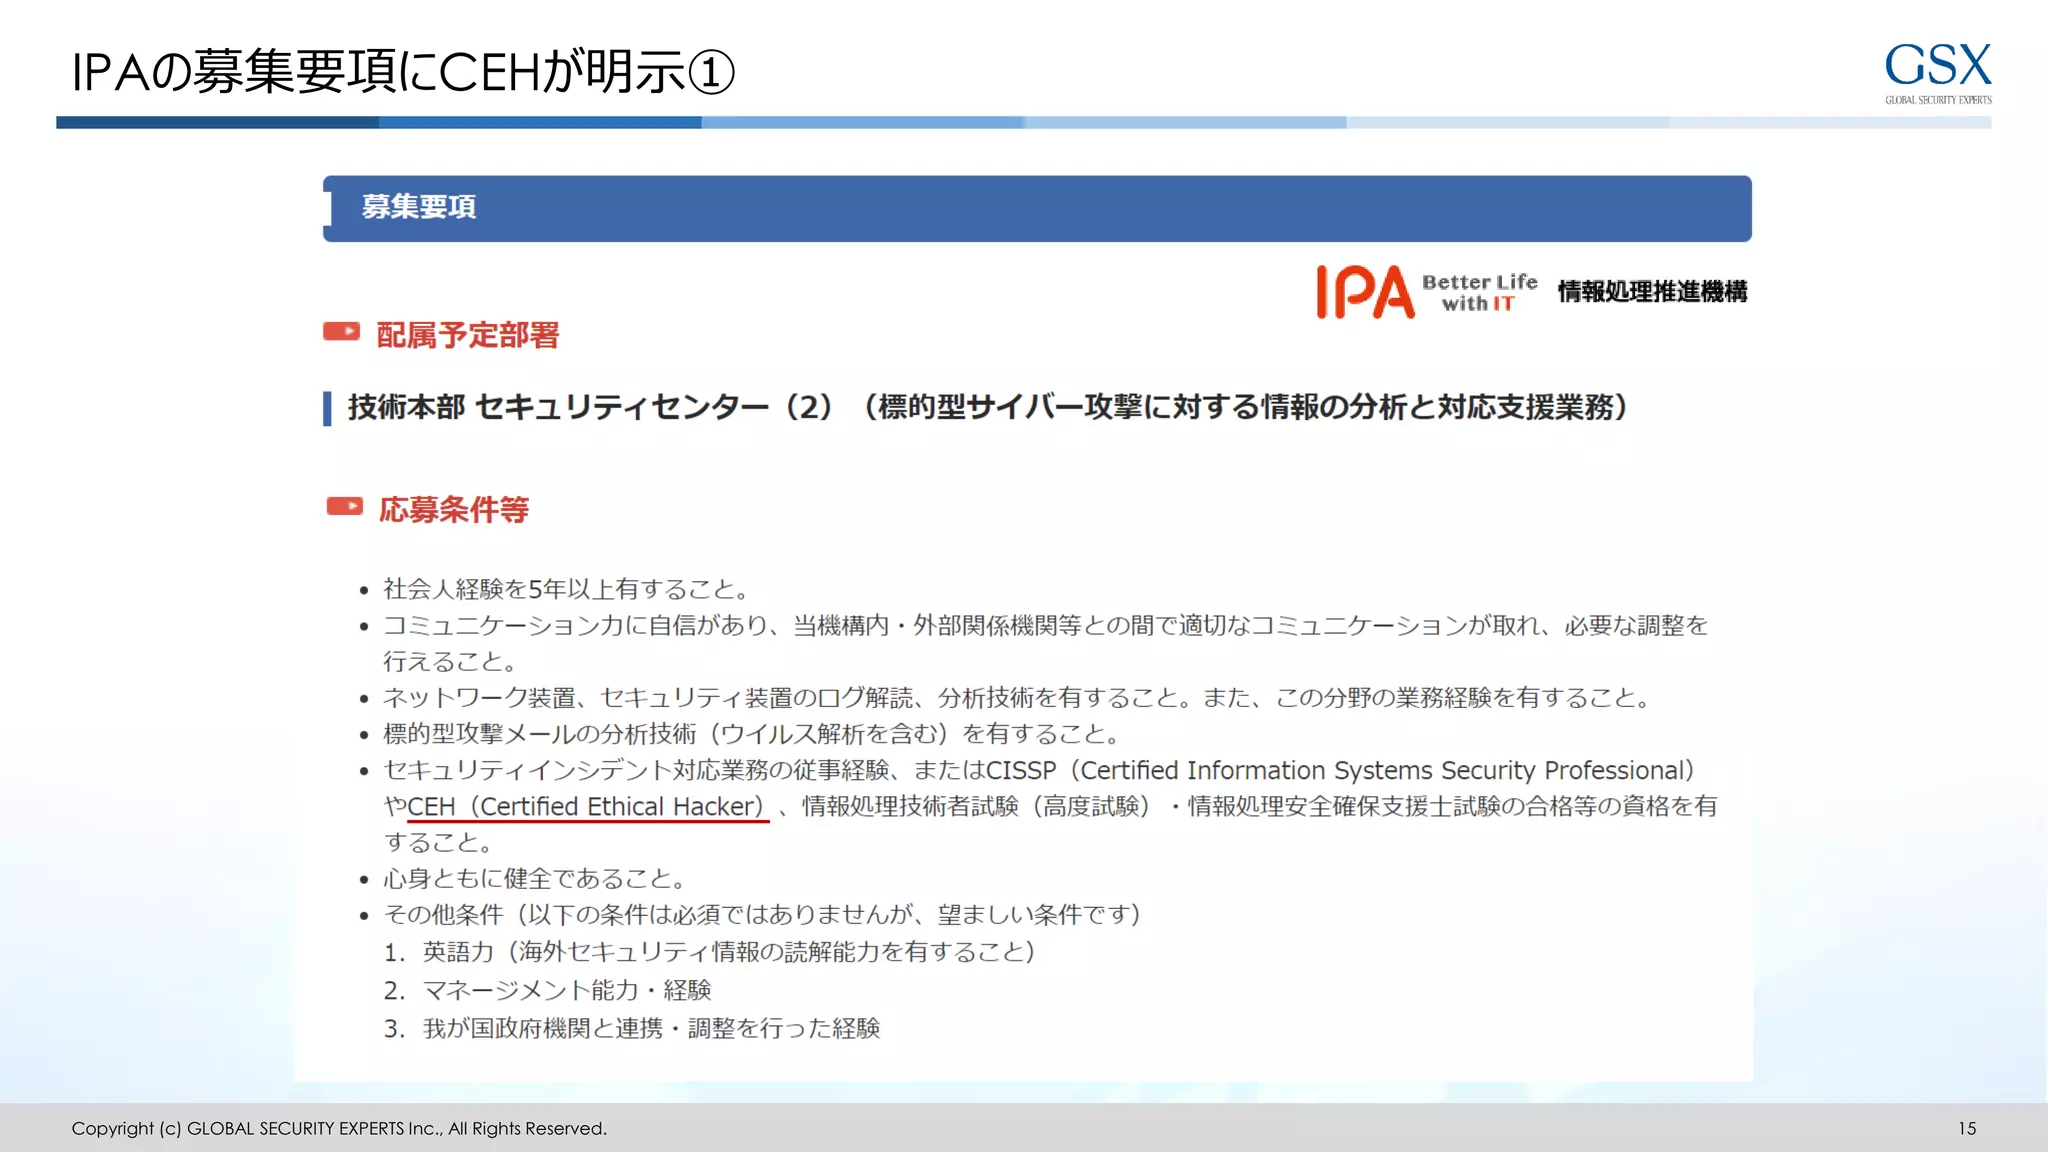Click the Copyright GLOBAL SECURITY EXPERTS footer text
Viewport: 2048px width, 1152px height.
click(339, 1128)
